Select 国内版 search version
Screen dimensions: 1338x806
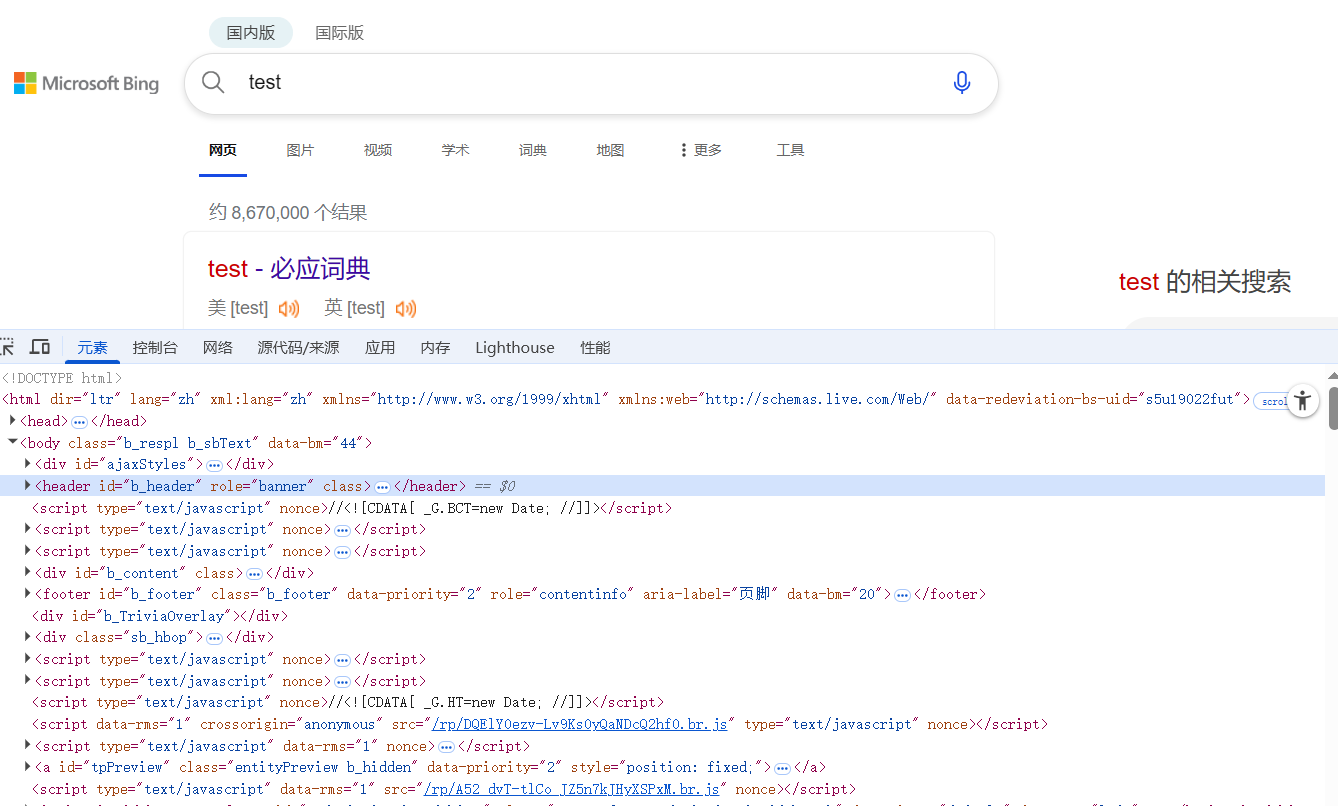click(251, 32)
